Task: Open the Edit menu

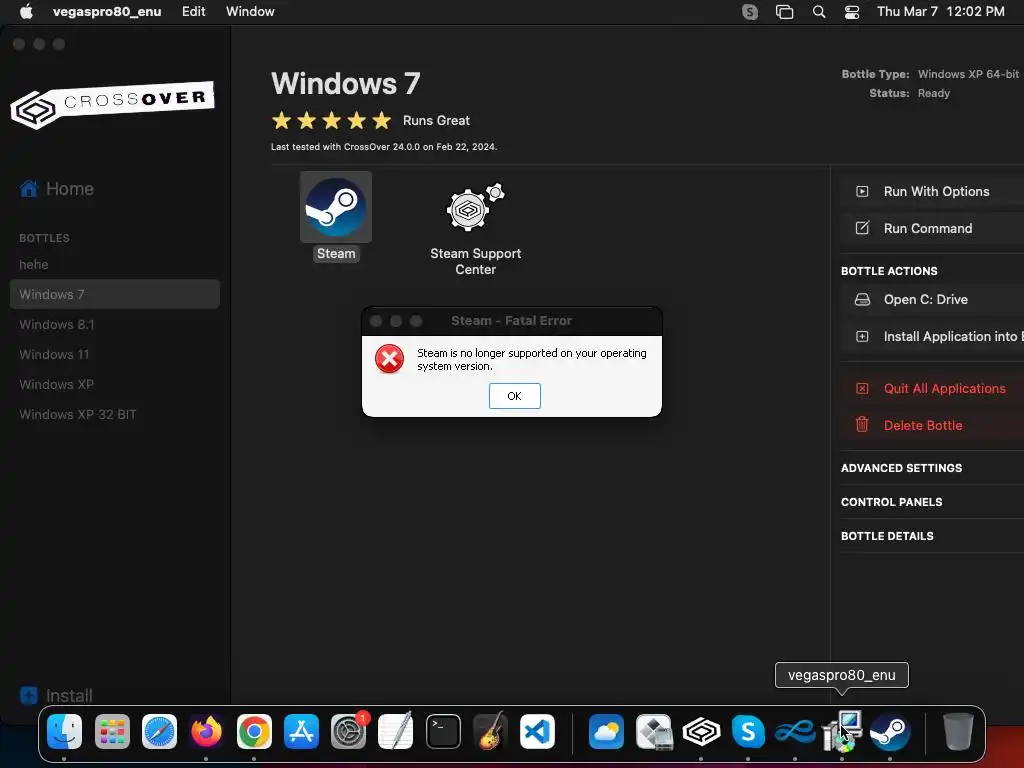Action: click(x=193, y=12)
